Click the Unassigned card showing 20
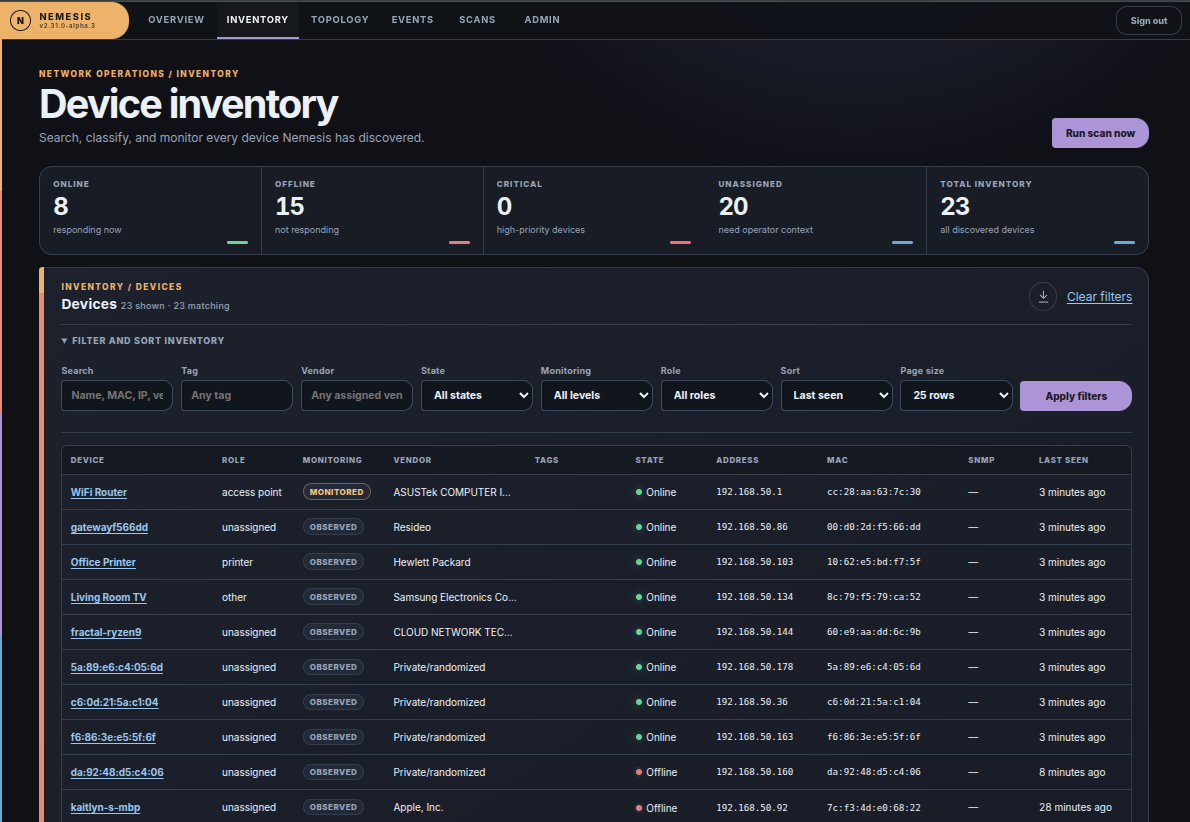Image resolution: width=1190 pixels, height=822 pixels. tap(815, 210)
